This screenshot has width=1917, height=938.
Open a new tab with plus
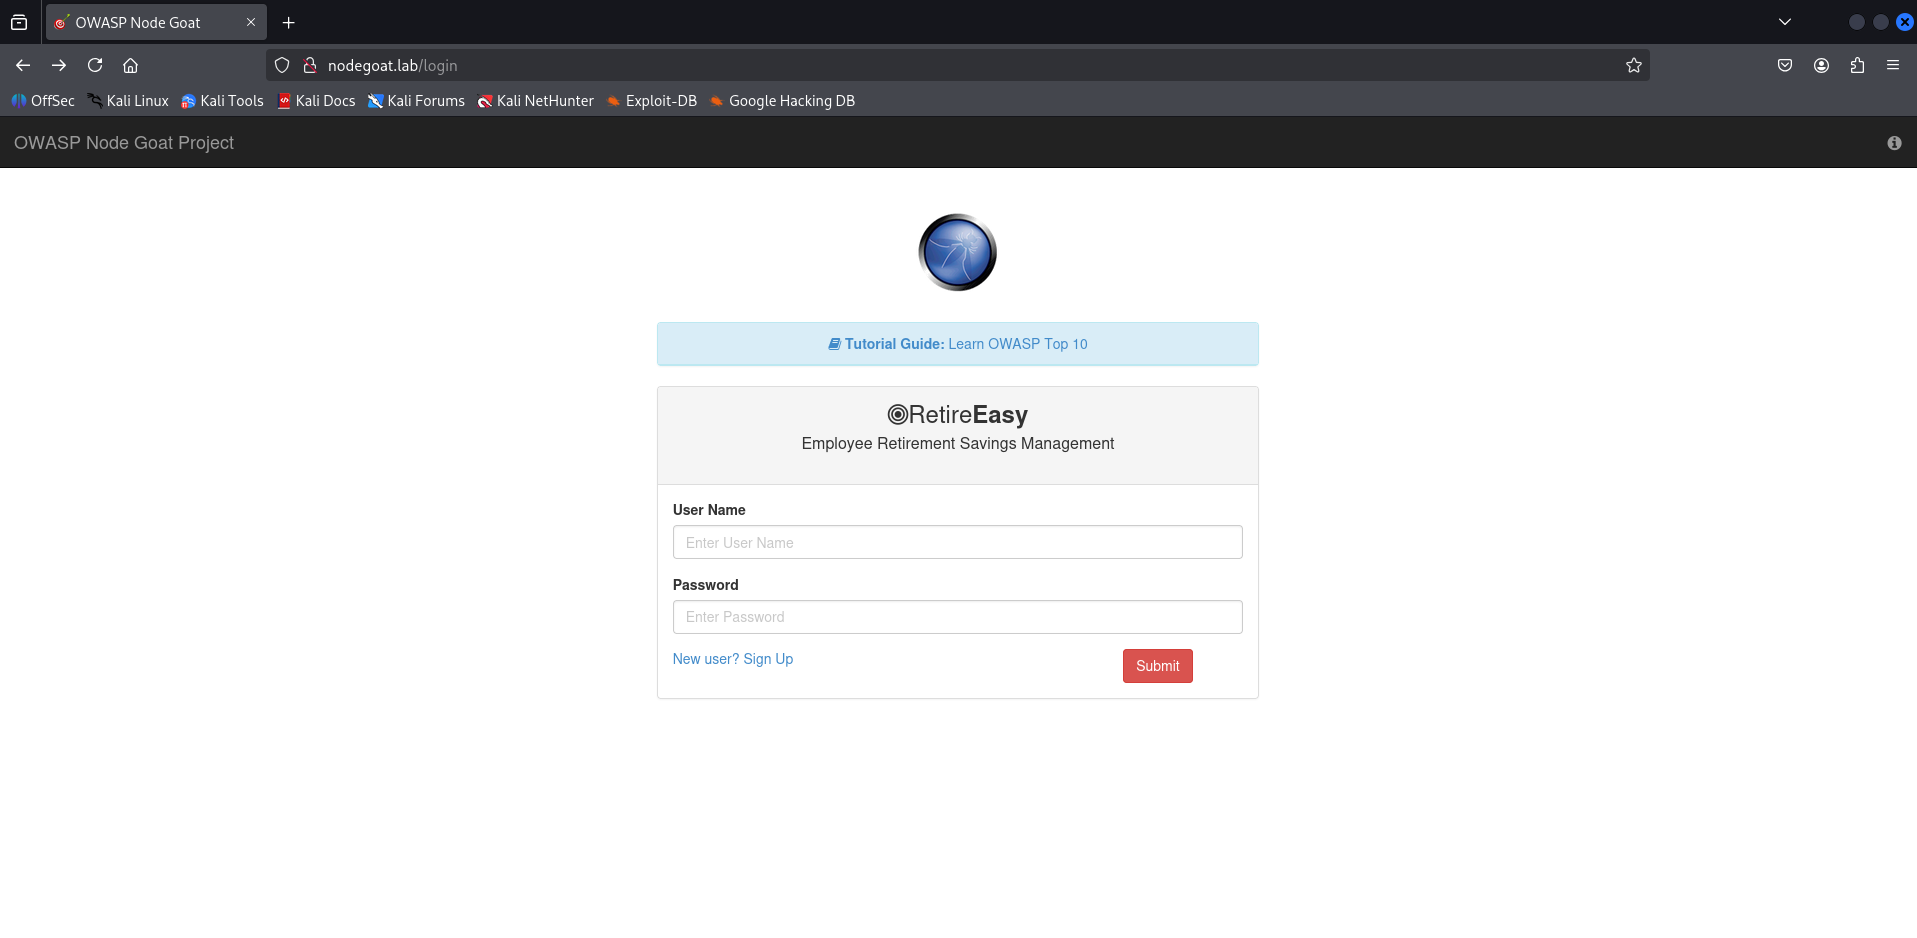288,22
